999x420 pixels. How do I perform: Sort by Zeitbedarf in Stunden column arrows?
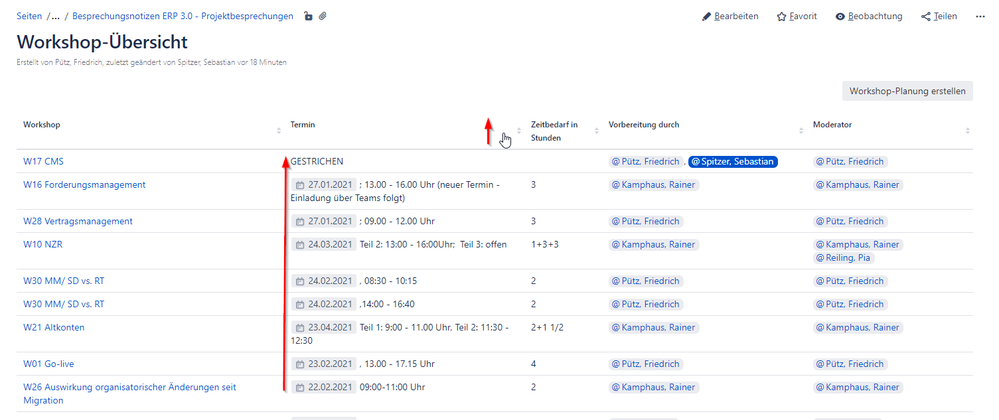tap(596, 131)
